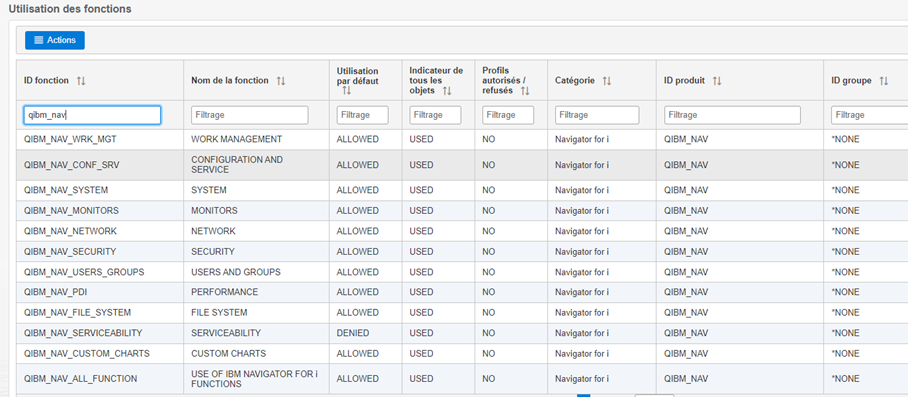Click ALLOWED in the QIBM_NAV_NETWORK row
The image size is (908, 397).
pos(358,231)
